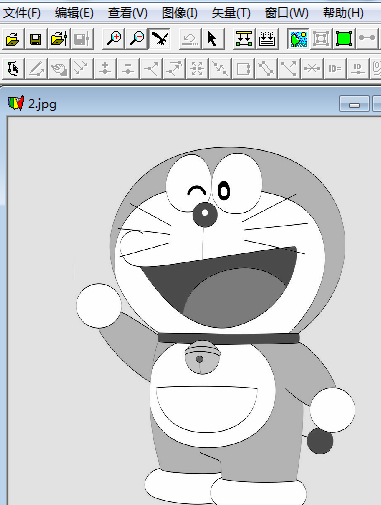Click Doraemon's nose in the image
The width and height of the screenshot is (381, 505).
click(205, 215)
